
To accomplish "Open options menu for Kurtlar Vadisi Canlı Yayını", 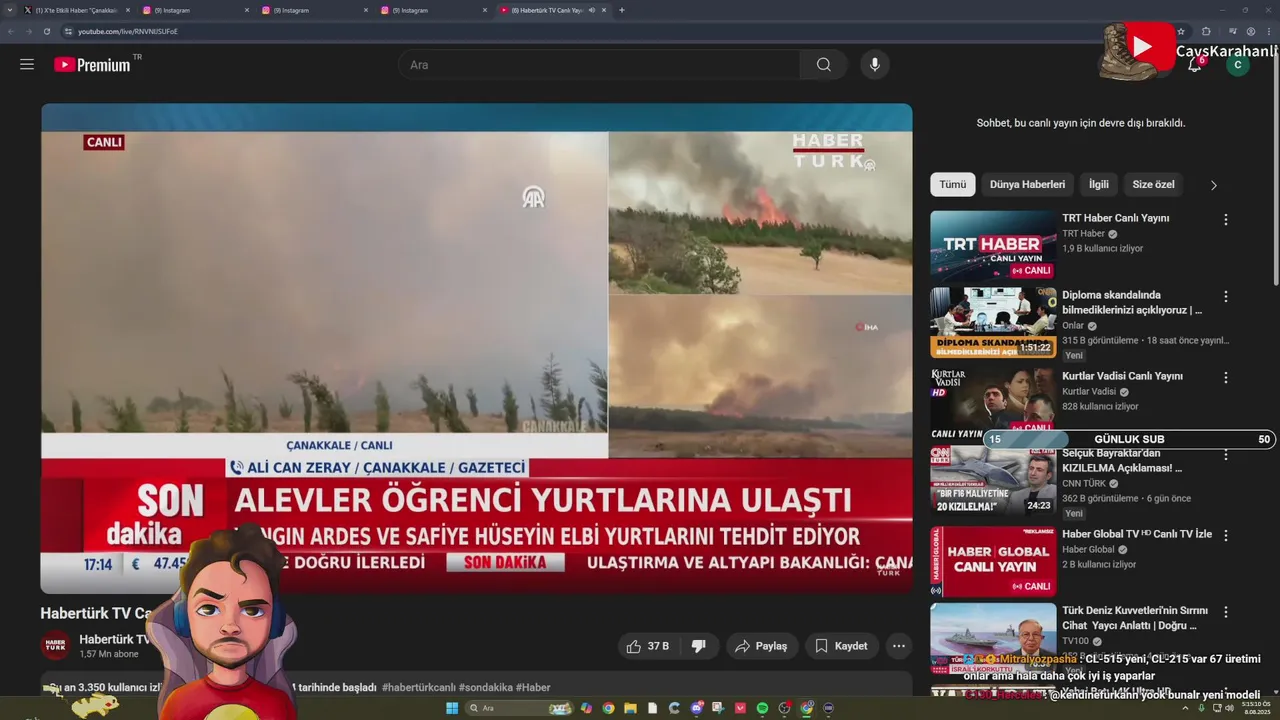I will (1226, 378).
